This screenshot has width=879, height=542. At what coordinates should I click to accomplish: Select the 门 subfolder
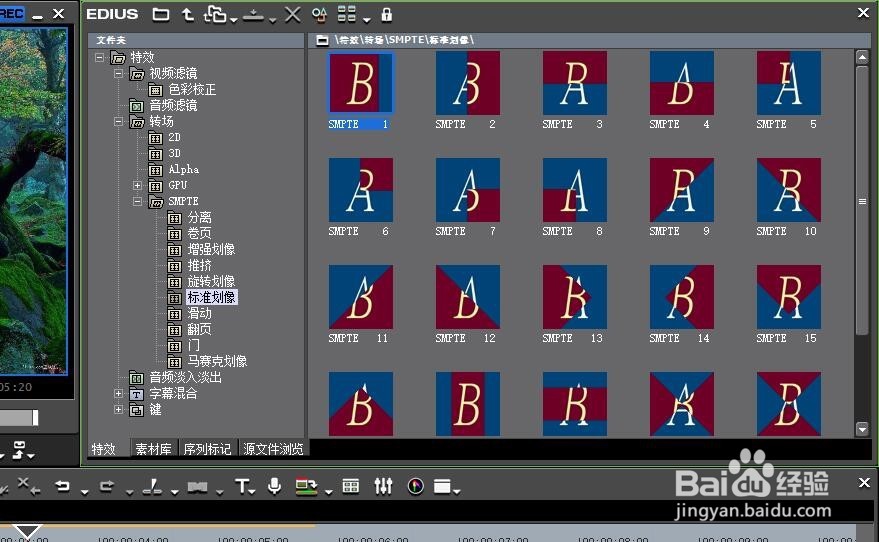tap(193, 345)
